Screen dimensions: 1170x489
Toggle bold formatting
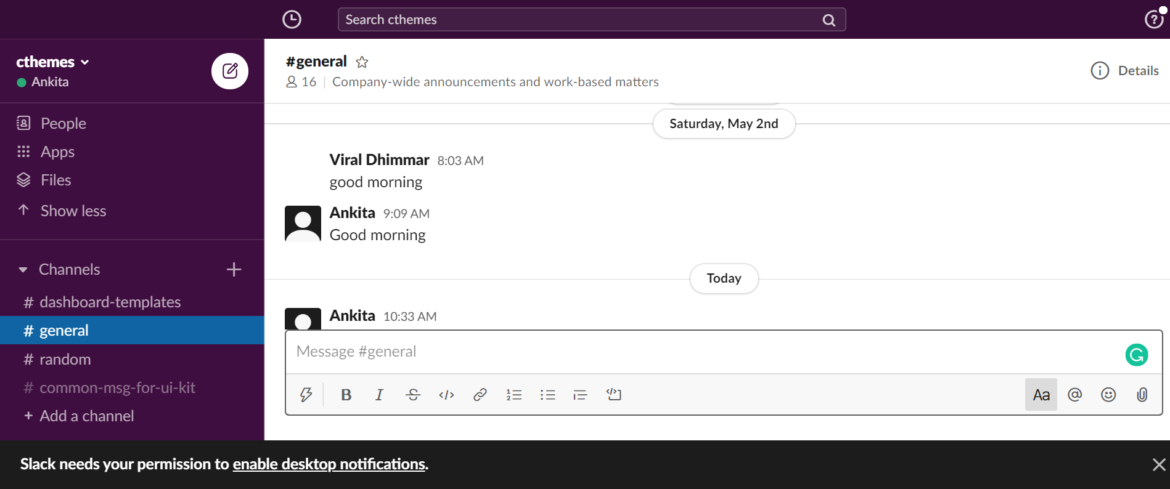coord(346,395)
